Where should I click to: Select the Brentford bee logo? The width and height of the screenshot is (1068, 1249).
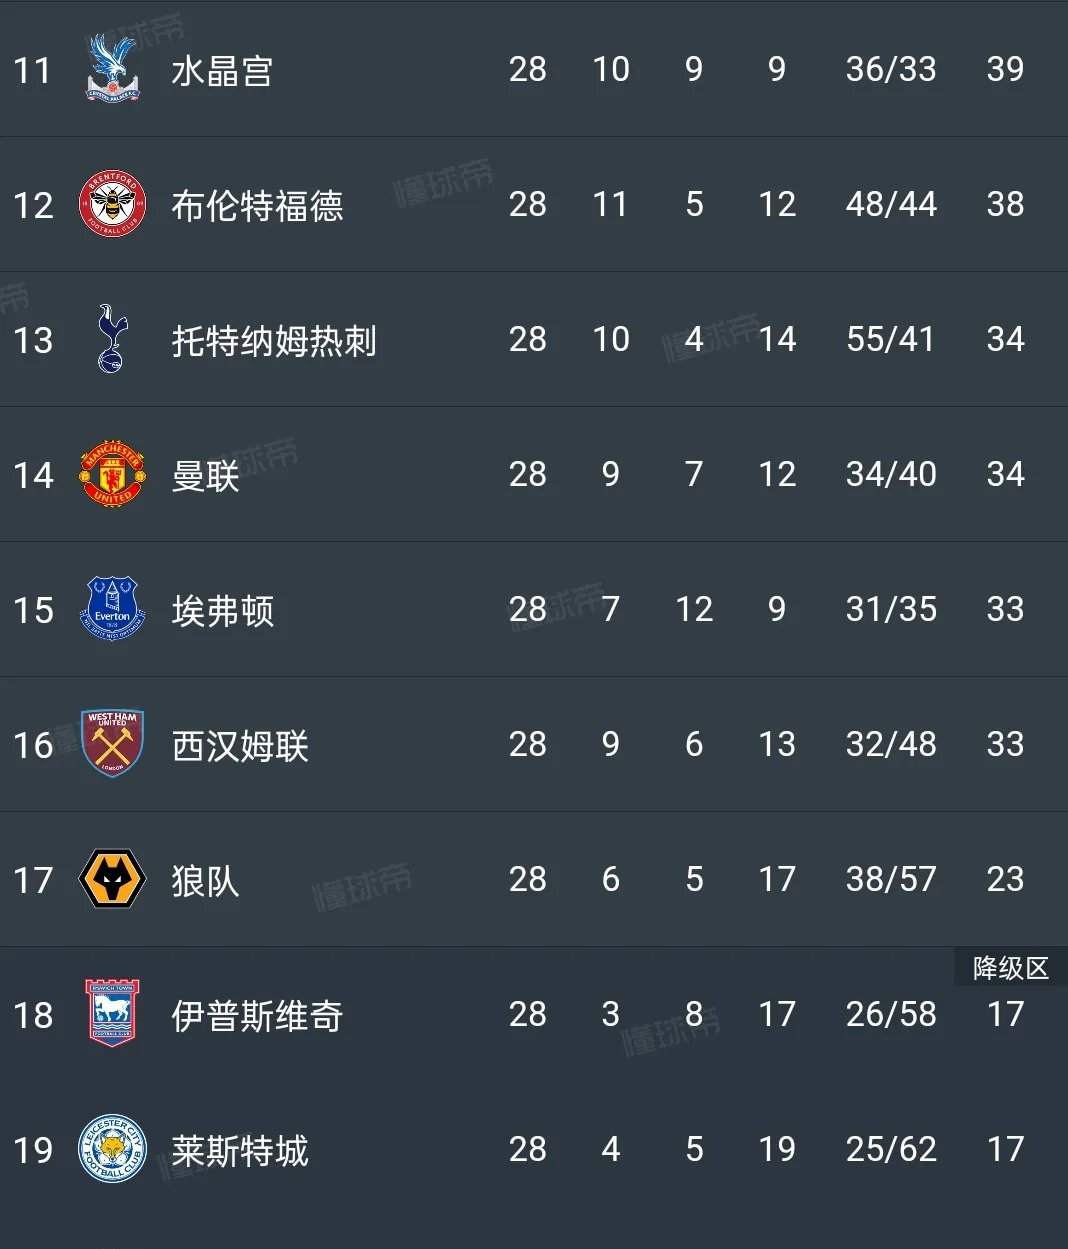tap(111, 205)
